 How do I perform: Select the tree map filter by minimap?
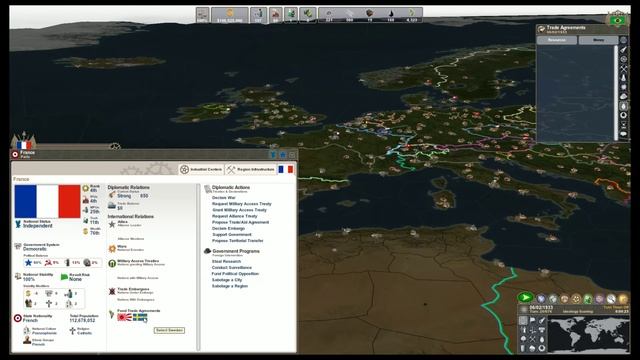click(523, 339)
